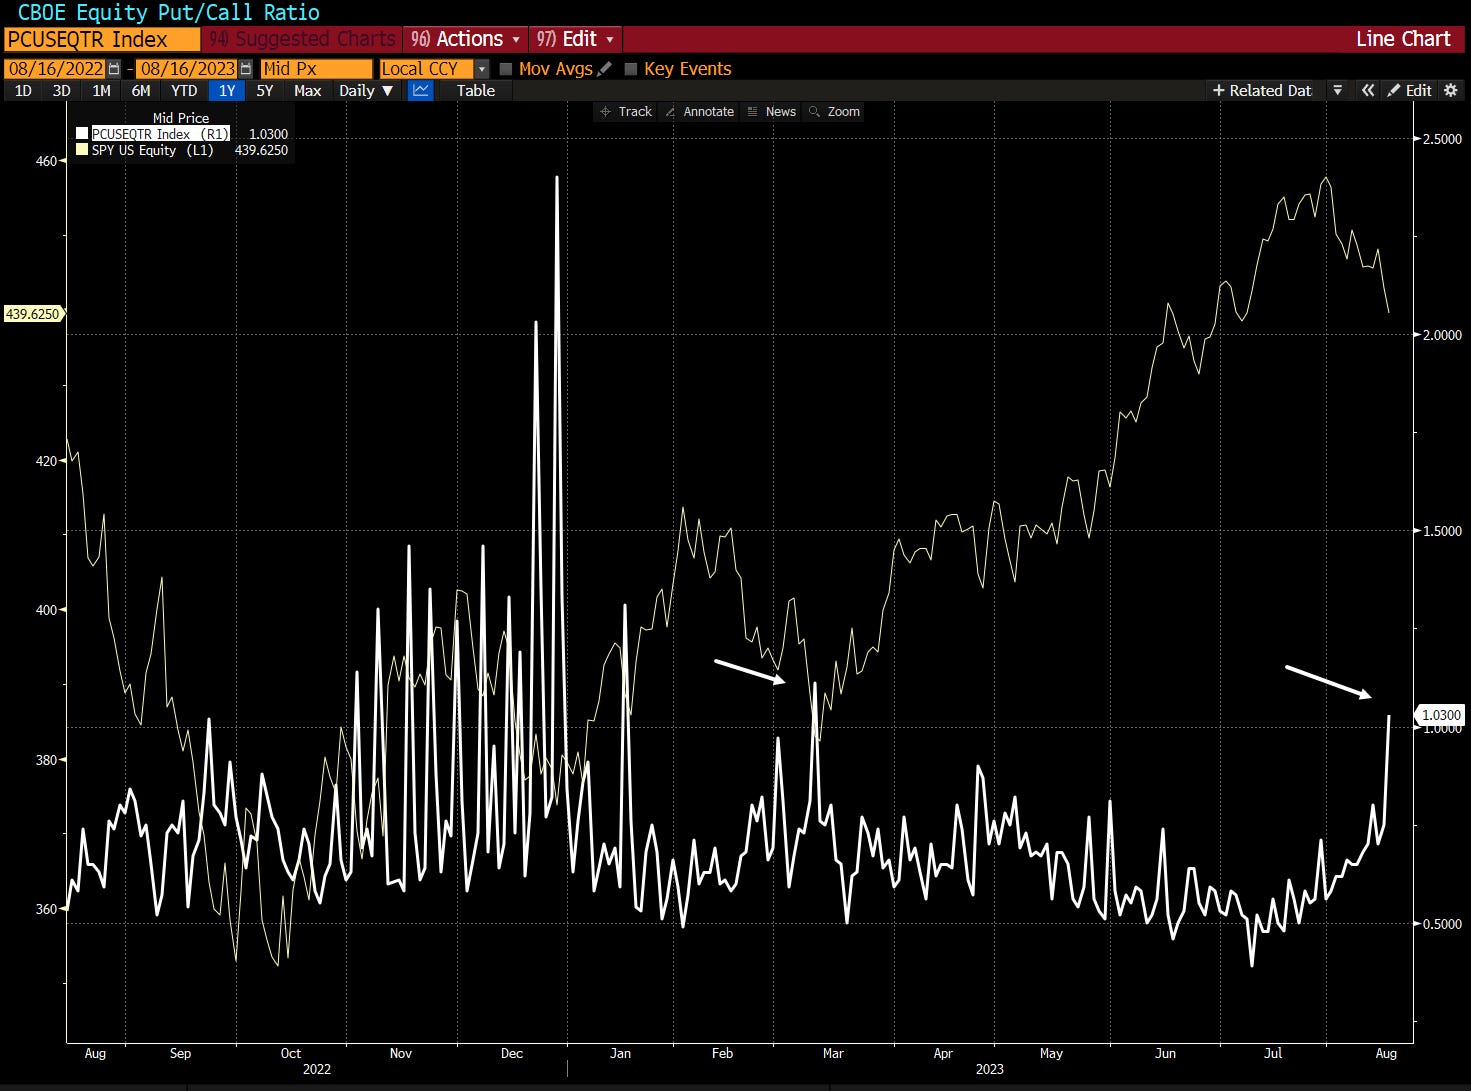Select PCUSEQTR Index (R1) legend entry
The image size is (1471, 1091).
[160, 133]
